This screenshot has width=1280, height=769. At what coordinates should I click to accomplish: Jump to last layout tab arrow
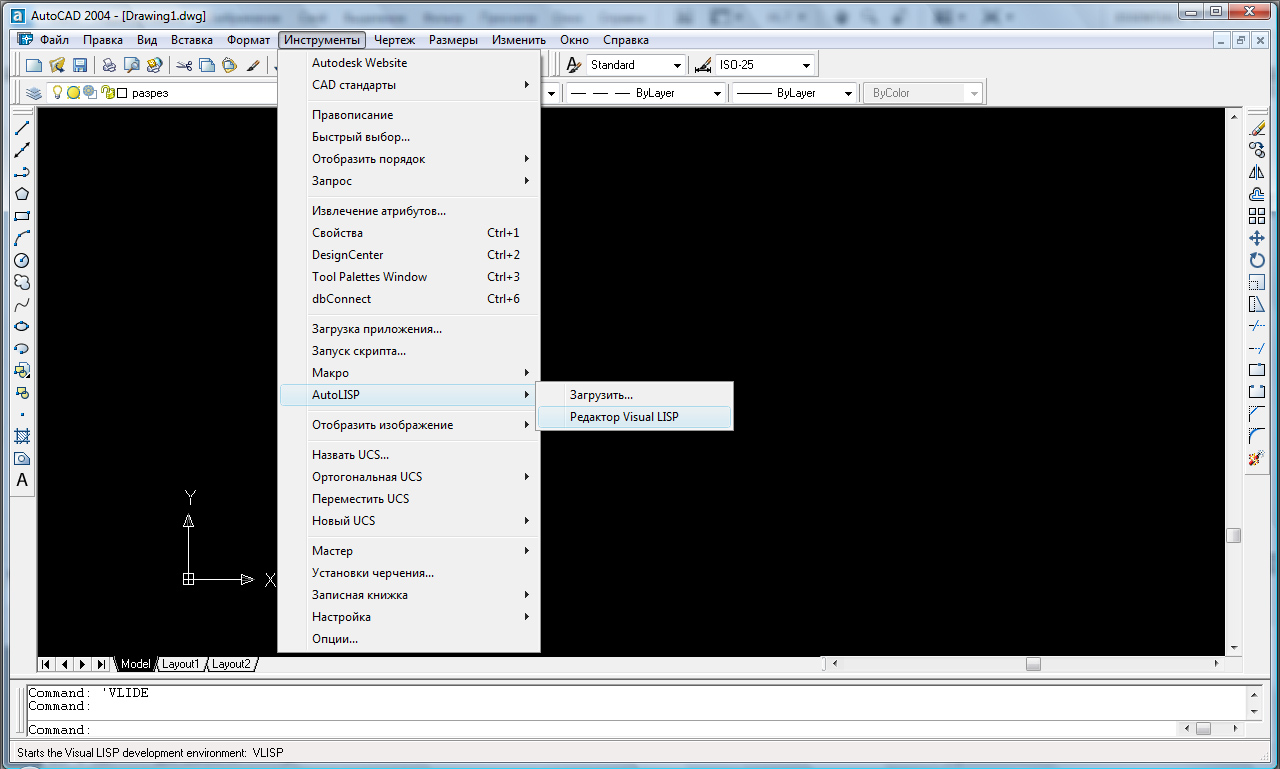point(101,664)
